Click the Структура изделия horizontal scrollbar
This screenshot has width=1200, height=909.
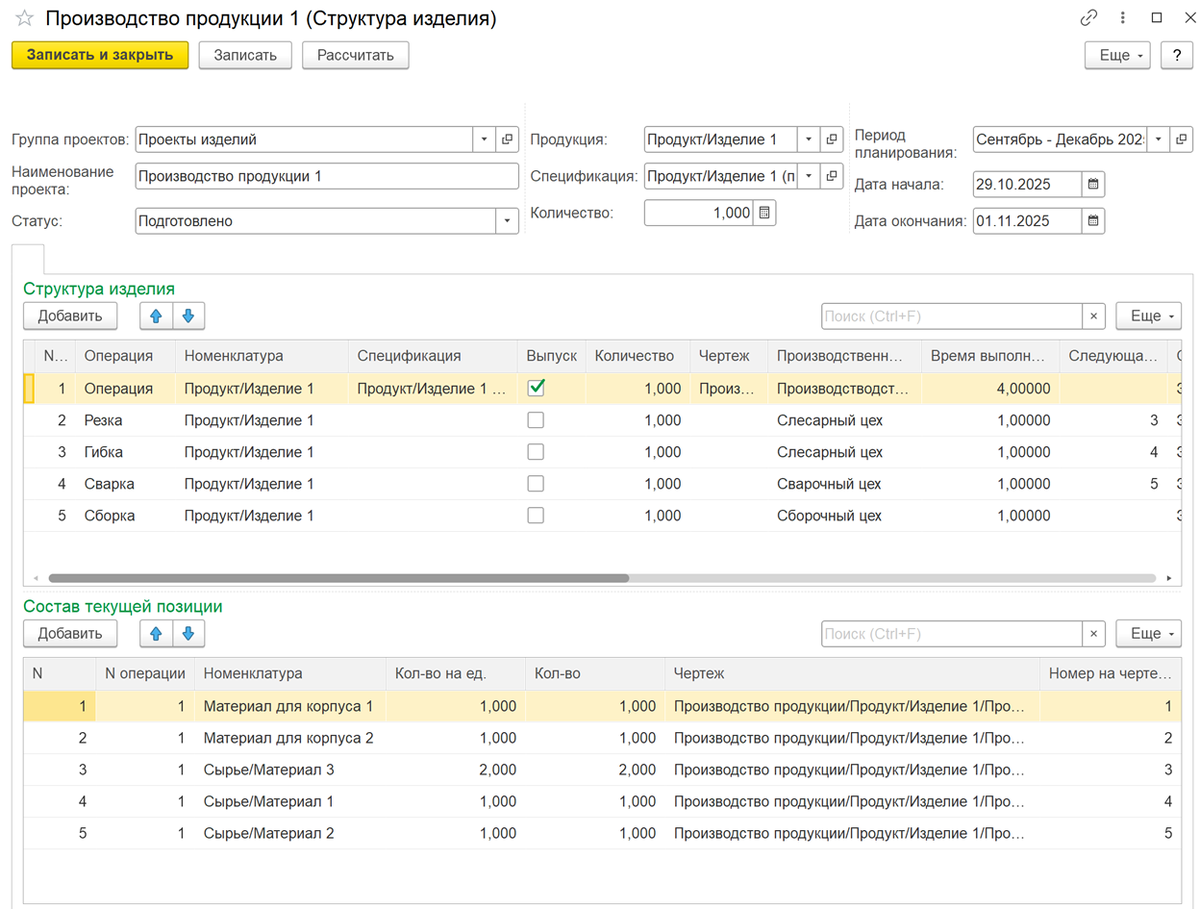tap(338, 578)
